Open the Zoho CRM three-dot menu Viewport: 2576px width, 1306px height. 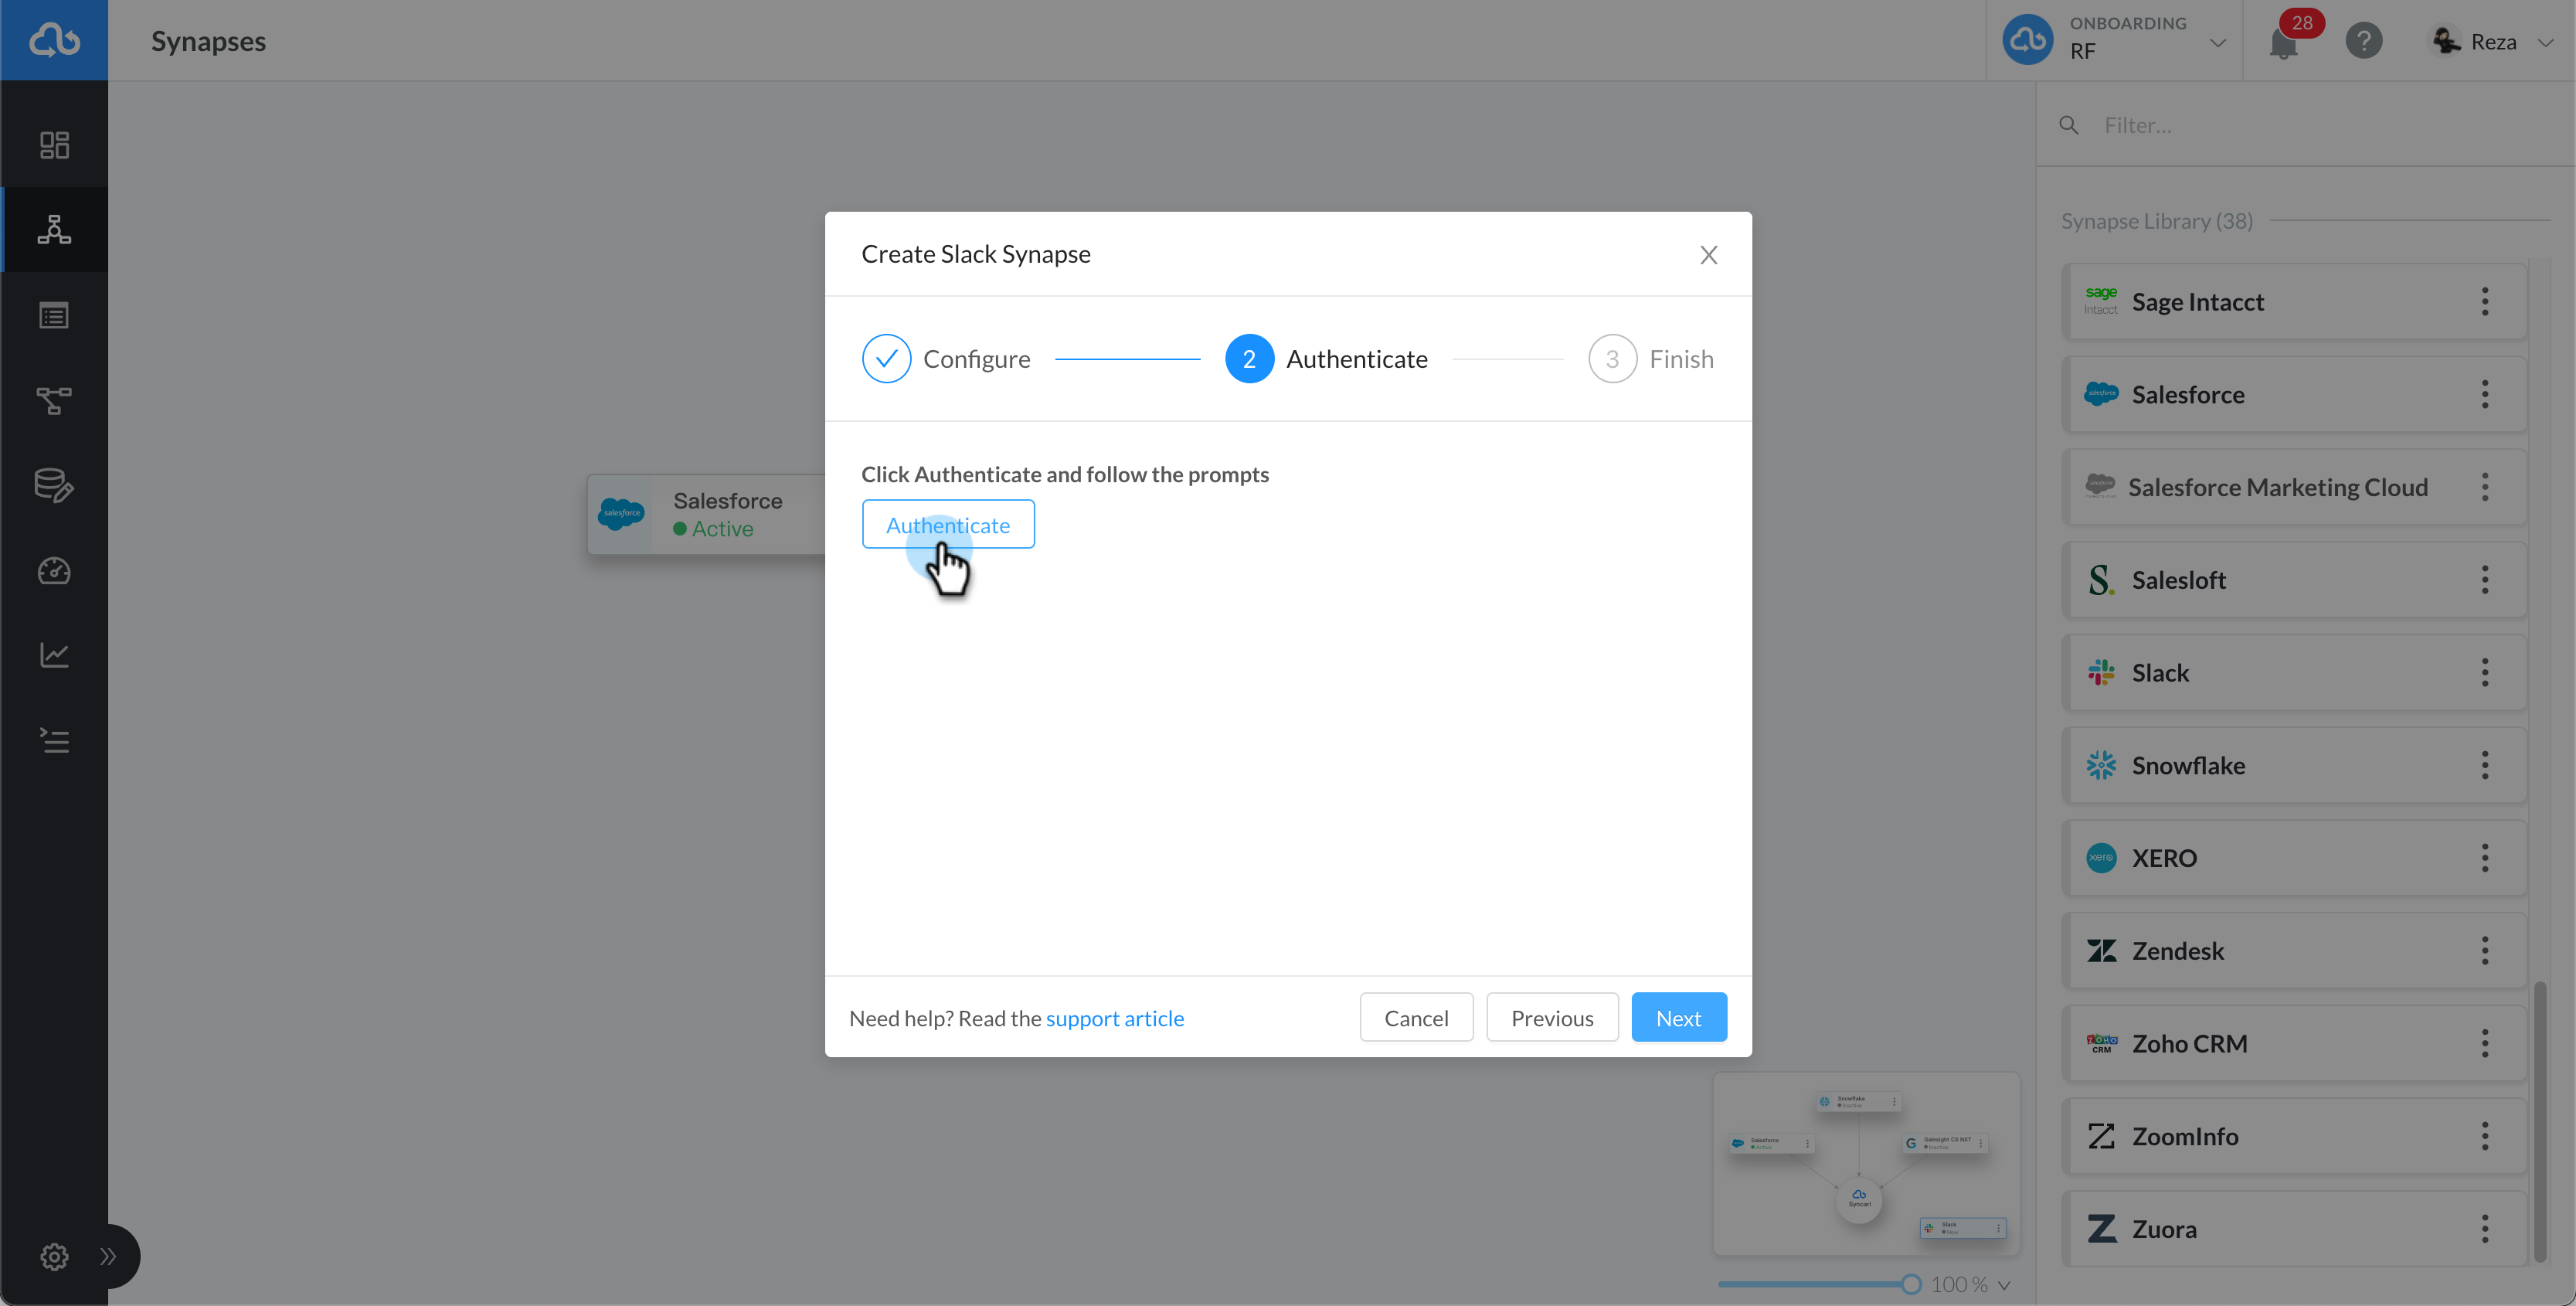(x=2485, y=1043)
